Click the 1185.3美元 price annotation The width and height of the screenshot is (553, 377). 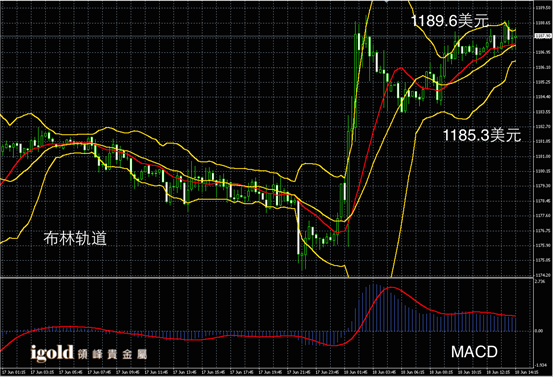pyautogui.click(x=482, y=135)
